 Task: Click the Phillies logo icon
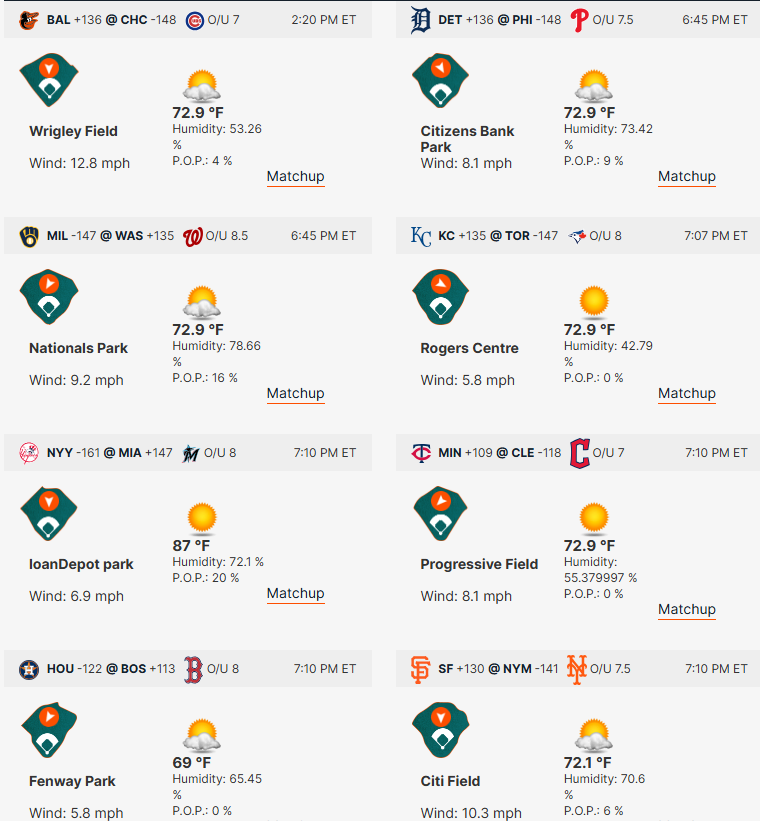click(x=579, y=20)
